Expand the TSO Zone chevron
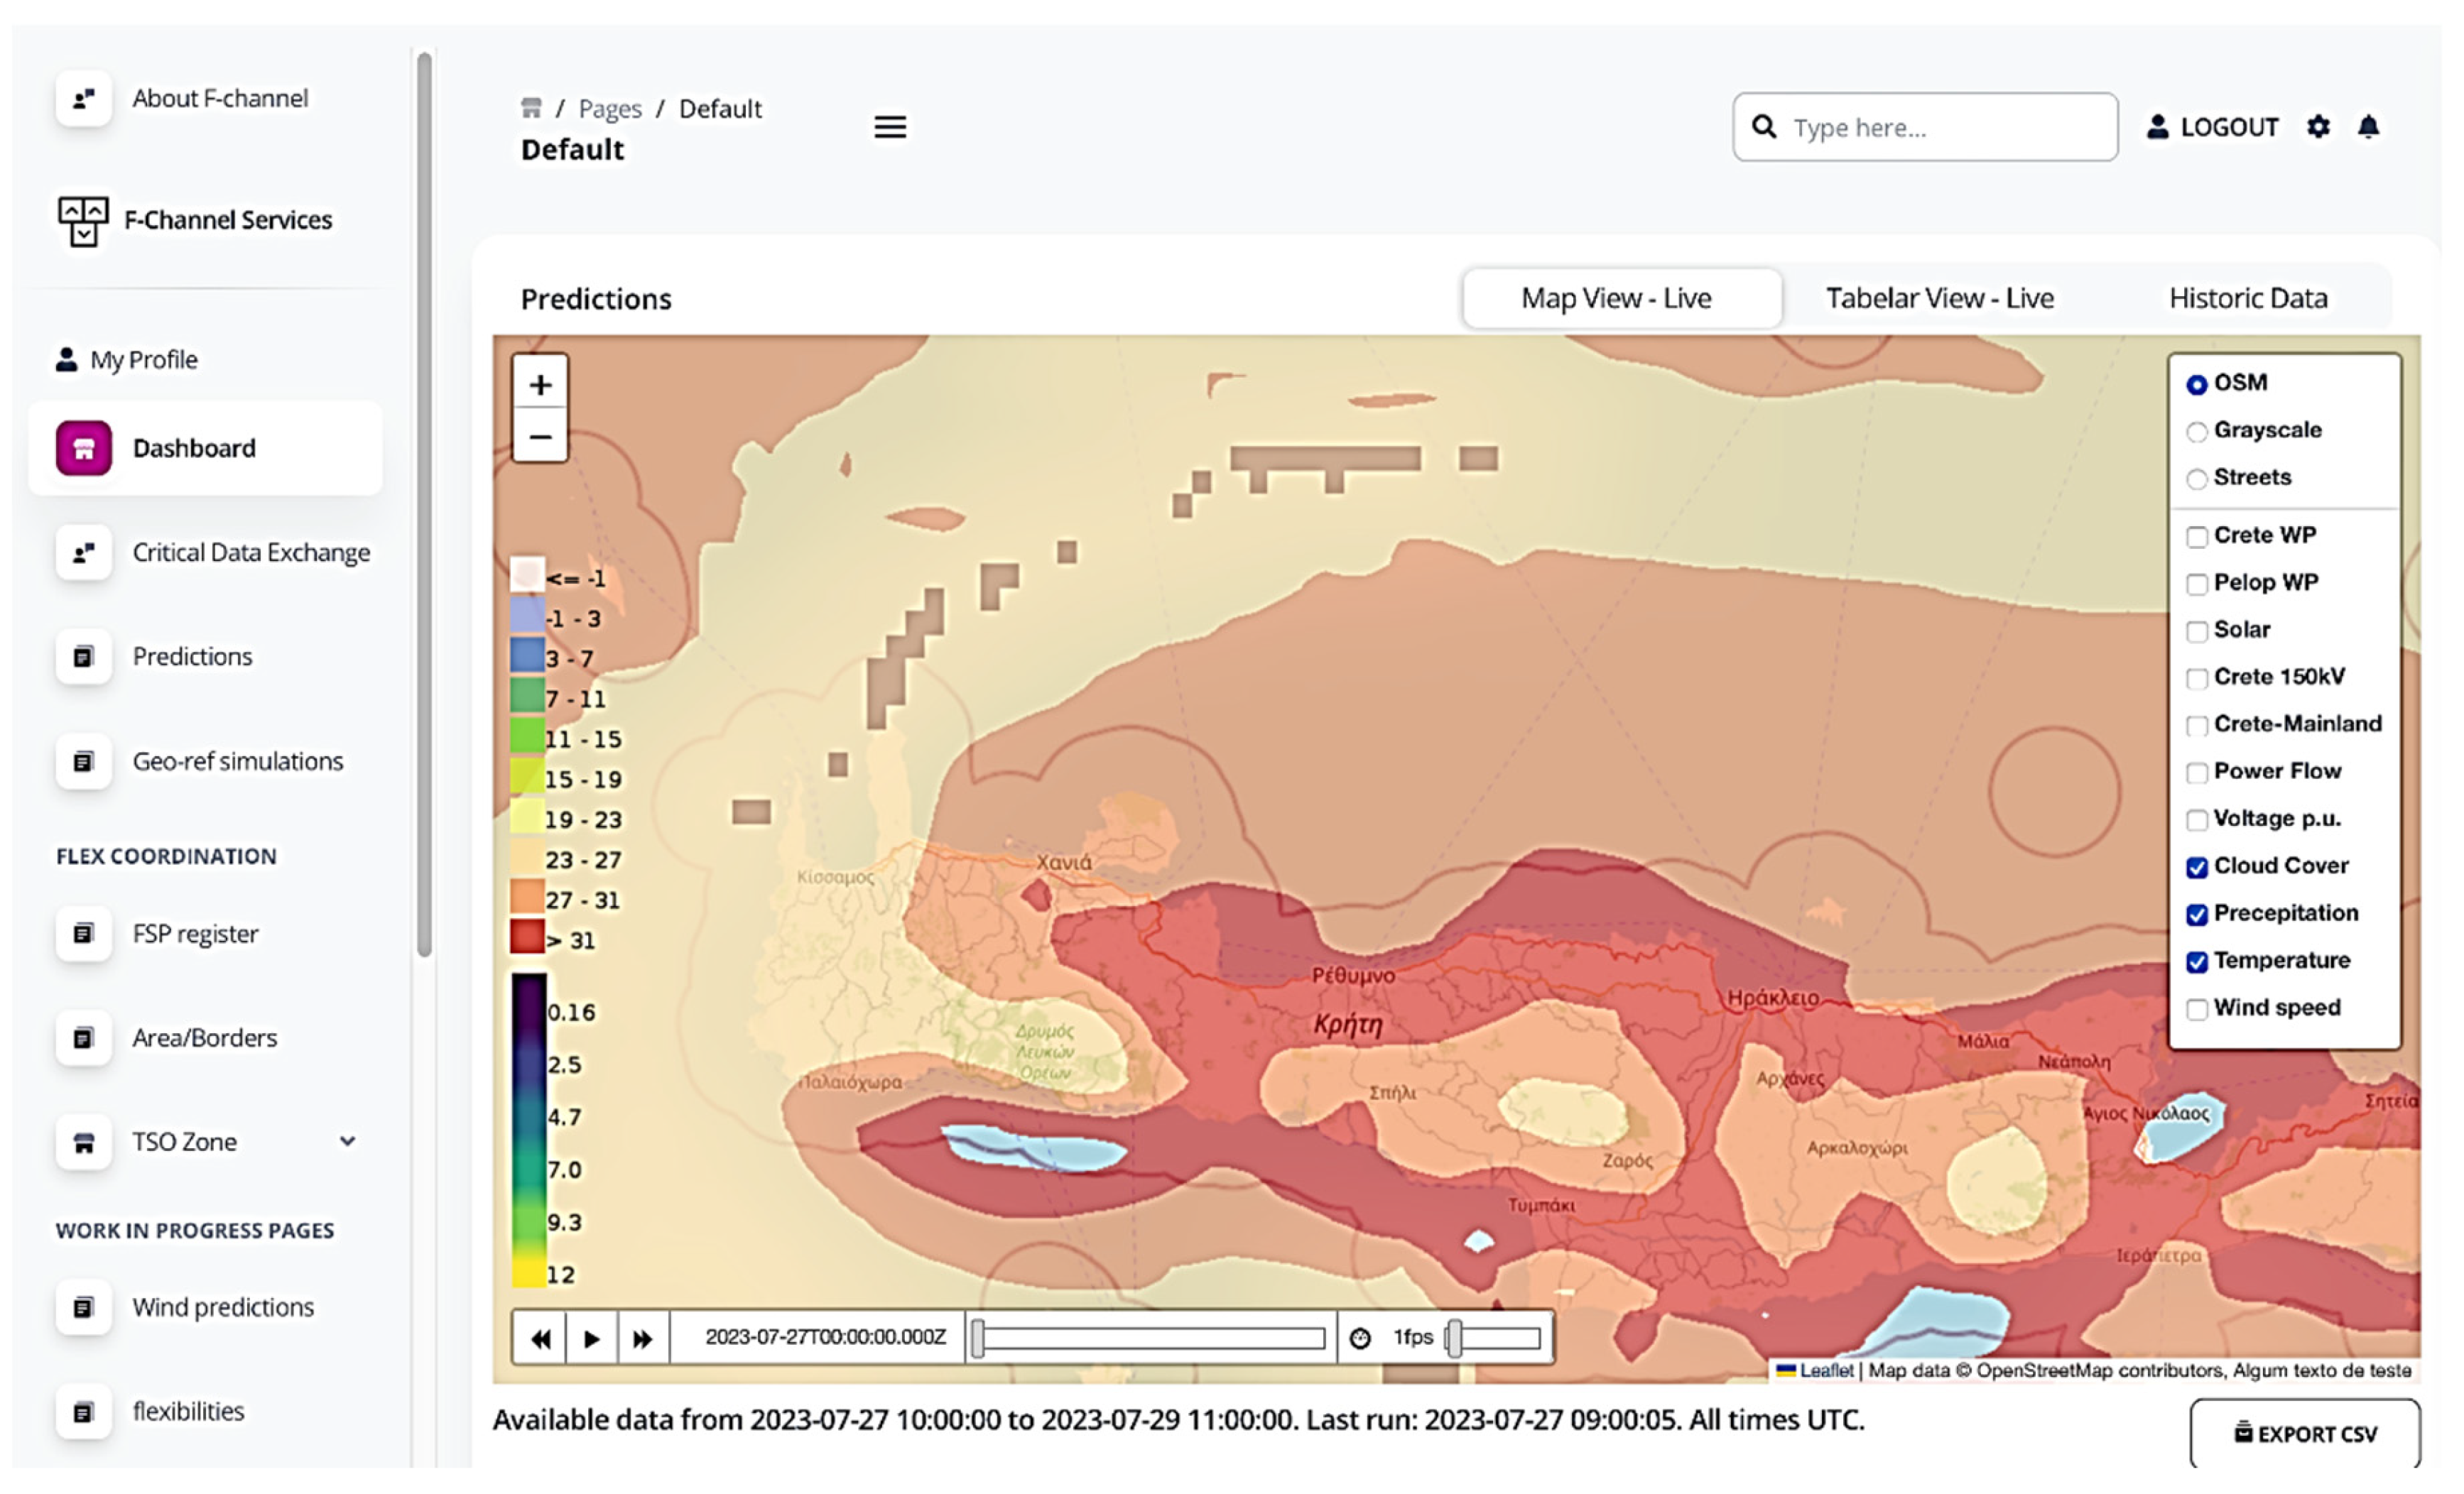Image resolution: width=2464 pixels, height=1494 pixels. pyautogui.click(x=347, y=1141)
